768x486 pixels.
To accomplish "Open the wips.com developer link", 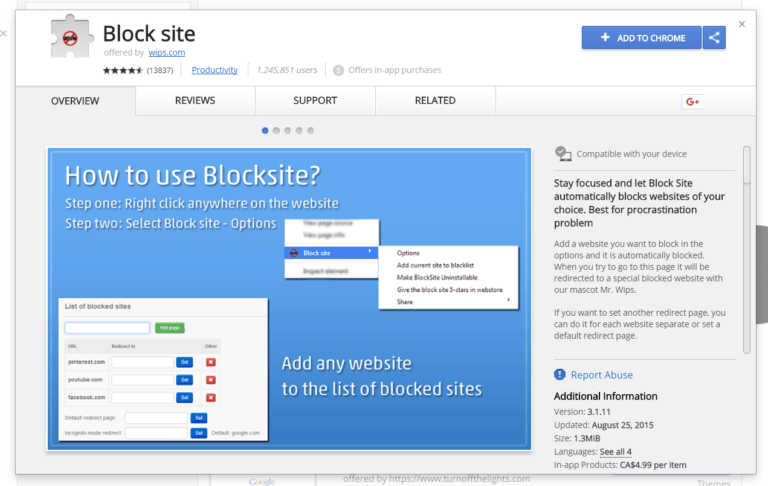I will (167, 52).
